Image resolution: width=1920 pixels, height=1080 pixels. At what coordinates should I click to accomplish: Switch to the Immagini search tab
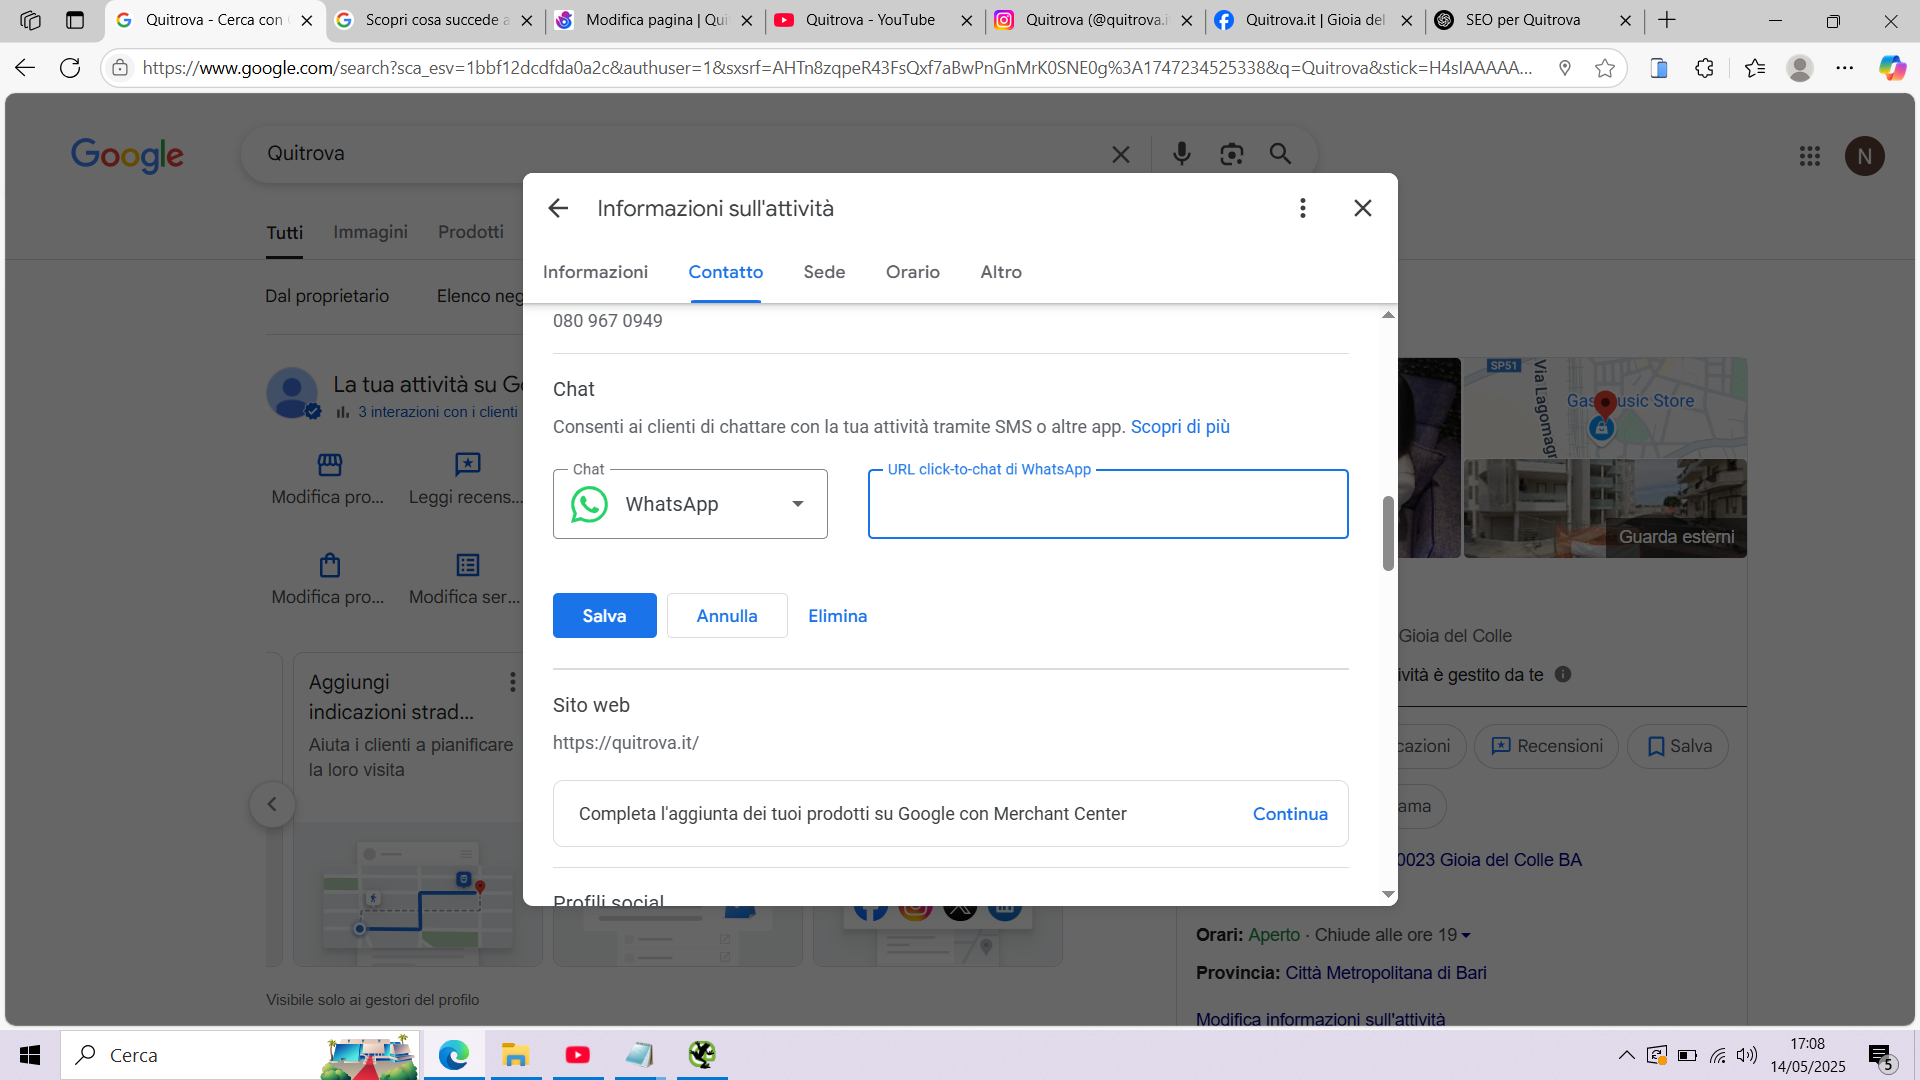click(370, 232)
